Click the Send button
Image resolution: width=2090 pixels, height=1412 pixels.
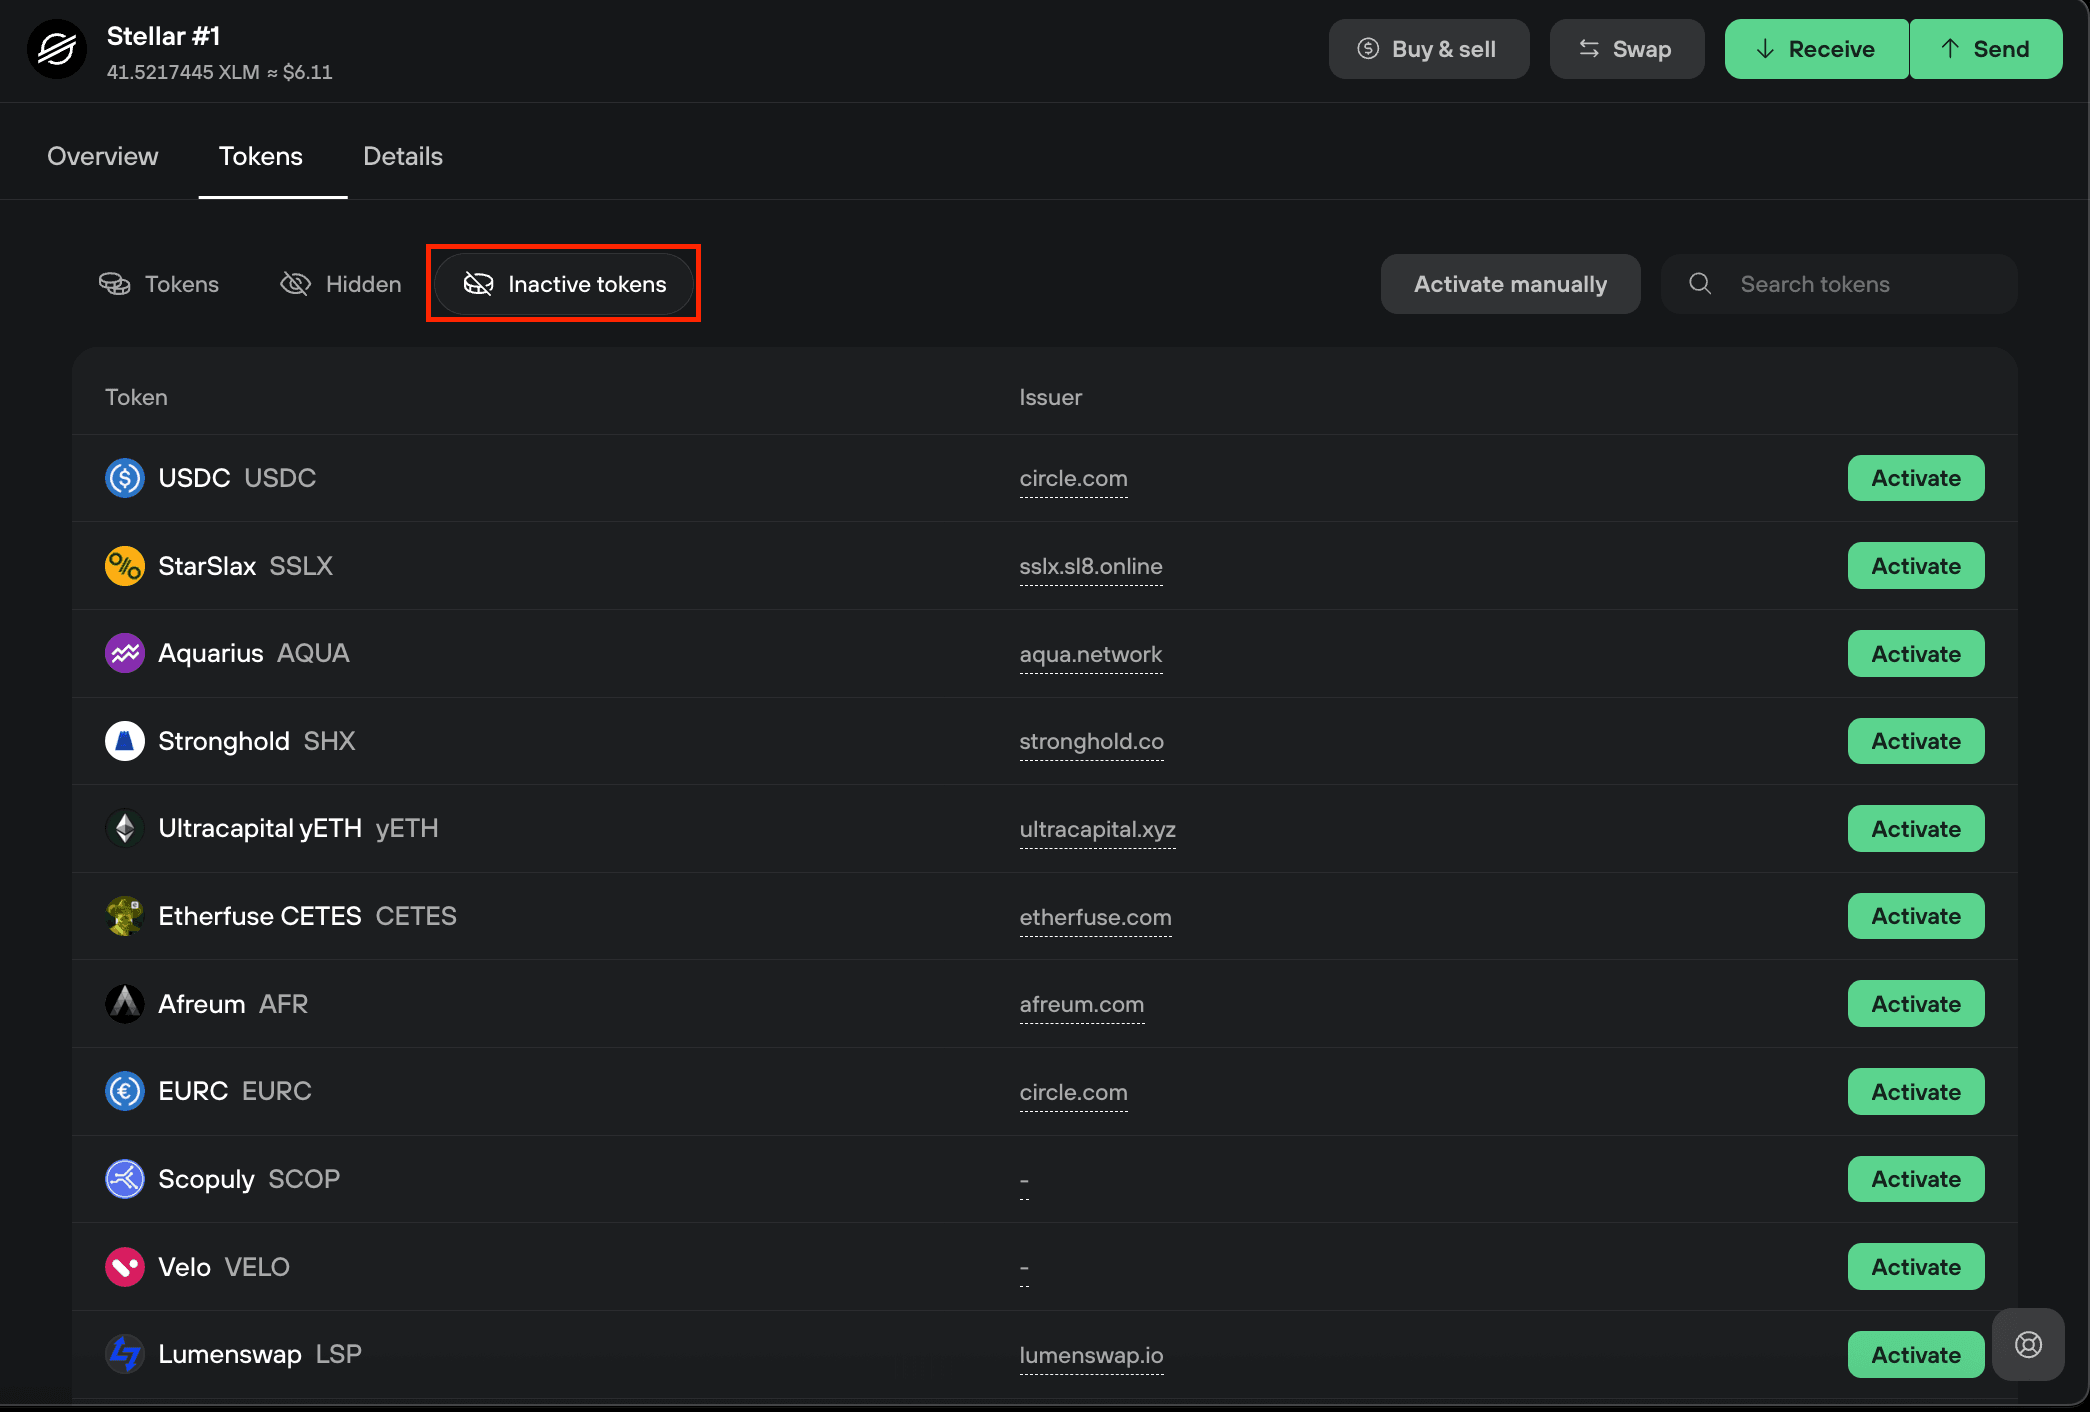tap(1986, 49)
